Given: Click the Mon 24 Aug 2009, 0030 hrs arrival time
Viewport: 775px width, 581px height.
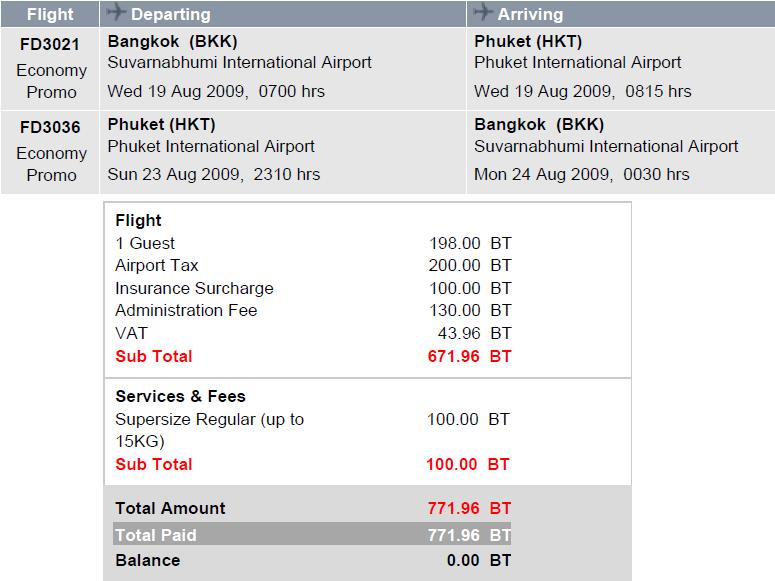Looking at the screenshot, I should (581, 175).
